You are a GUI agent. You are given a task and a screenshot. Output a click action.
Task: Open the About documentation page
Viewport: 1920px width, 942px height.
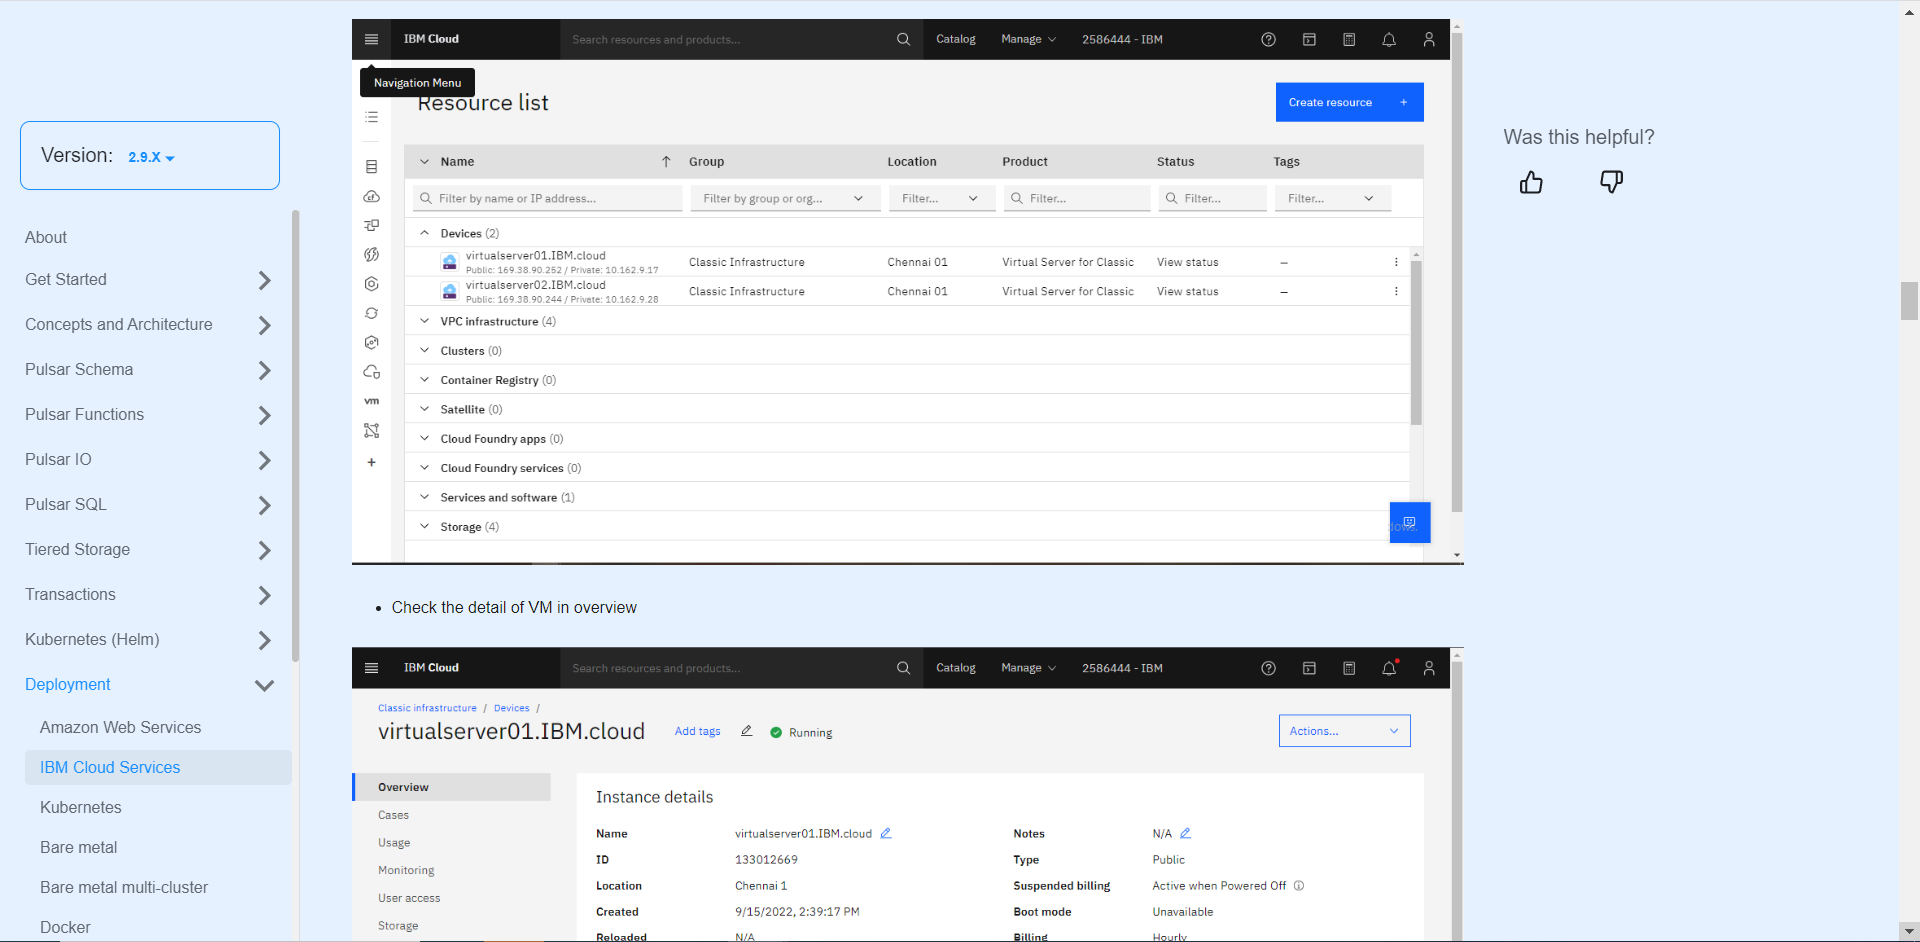46,237
